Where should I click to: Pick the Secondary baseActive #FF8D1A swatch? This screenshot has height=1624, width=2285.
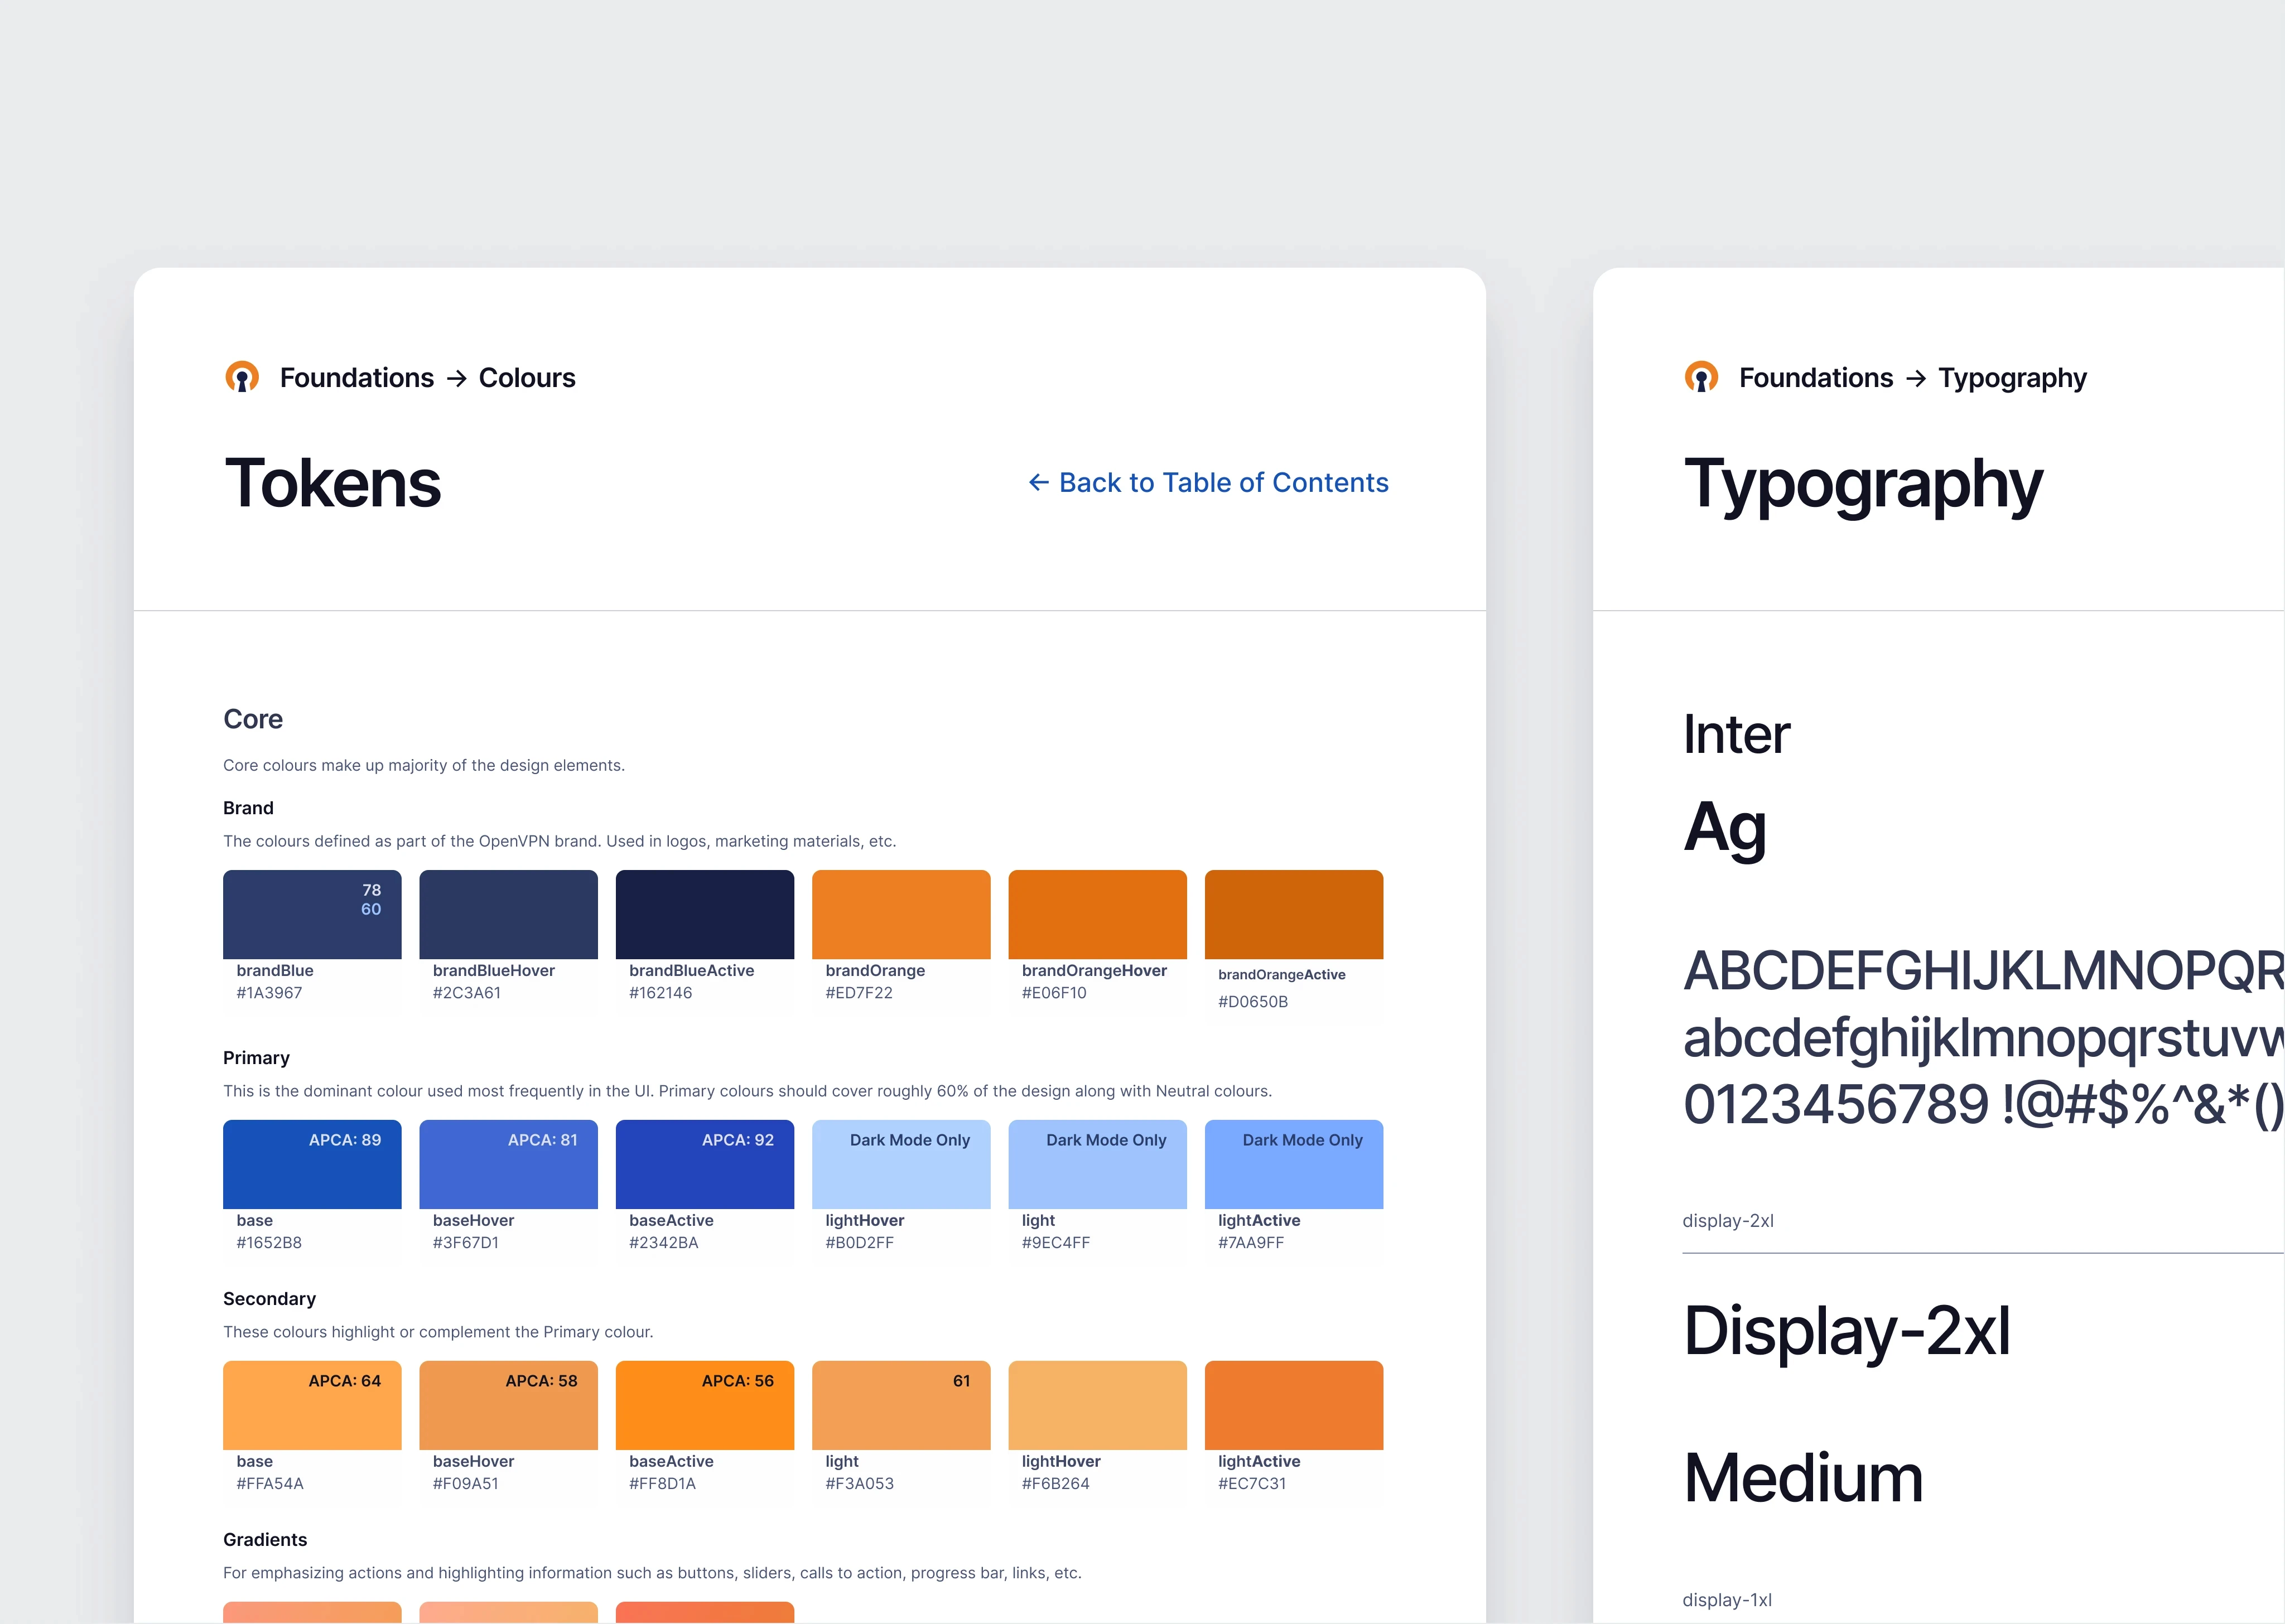tap(704, 1406)
